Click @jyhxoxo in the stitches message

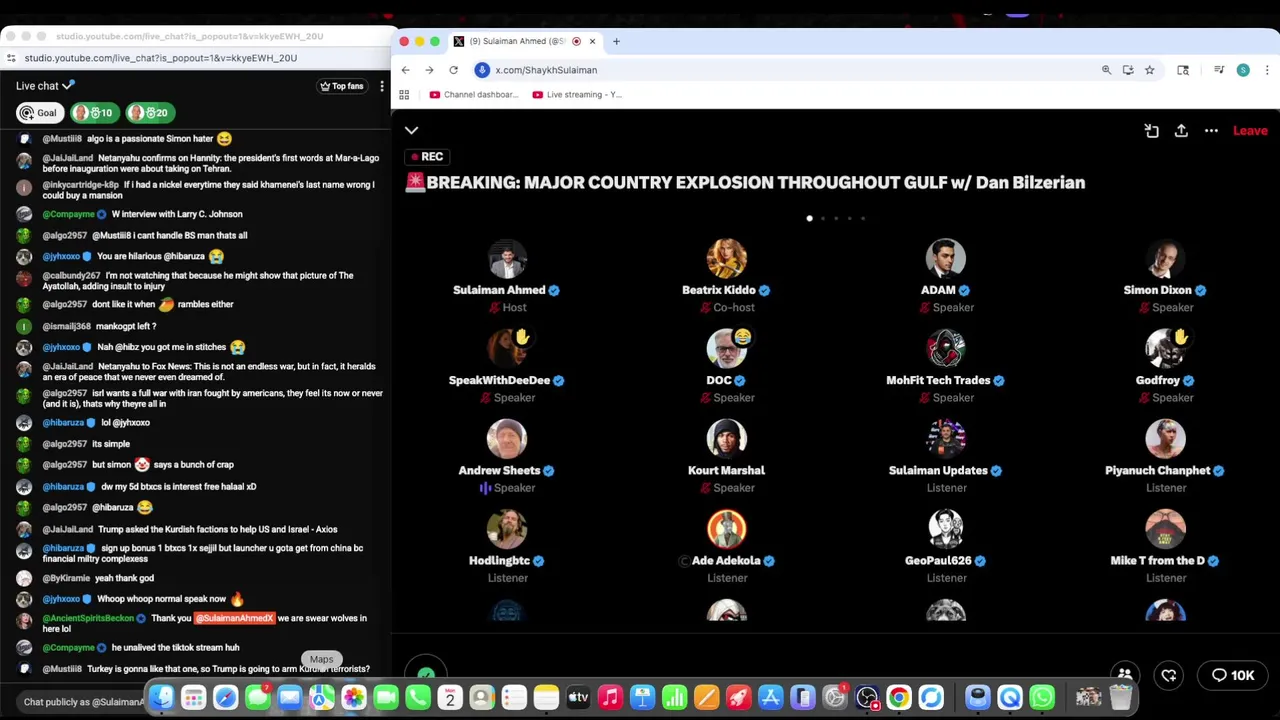61,347
